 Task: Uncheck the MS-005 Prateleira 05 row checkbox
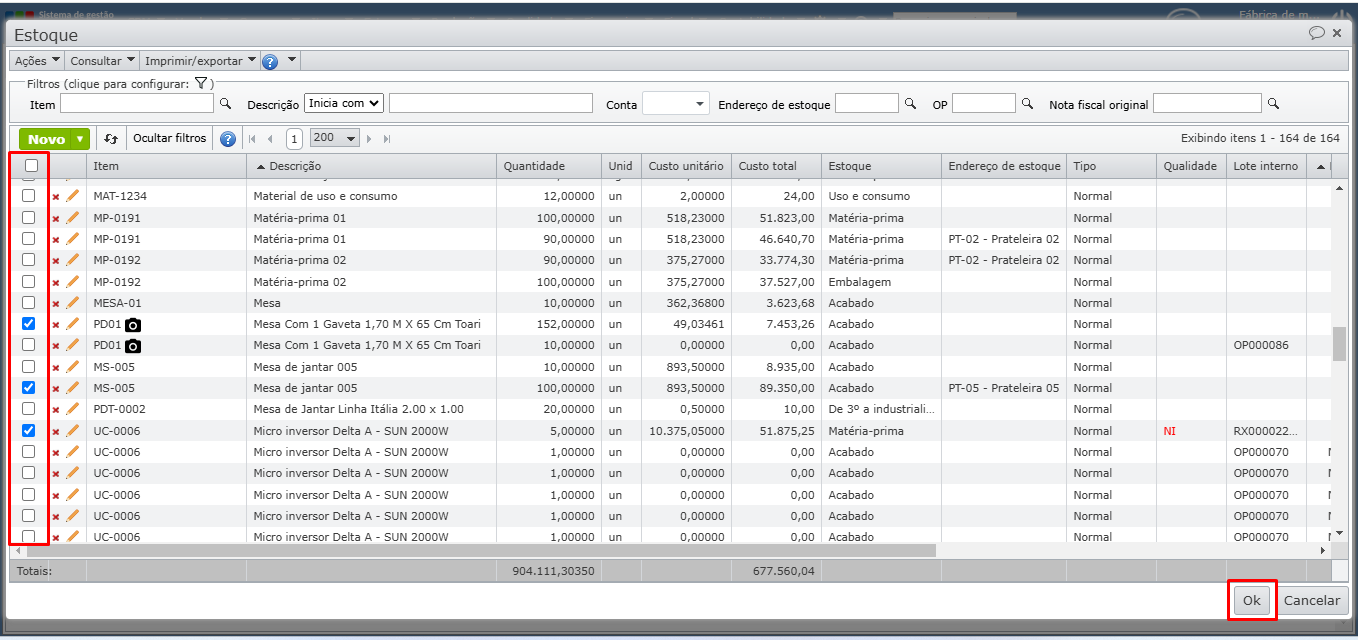tap(29, 387)
